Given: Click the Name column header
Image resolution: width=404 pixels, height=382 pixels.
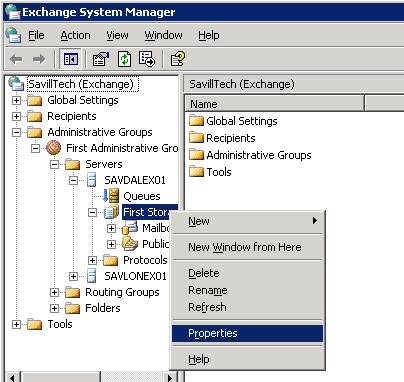Looking at the screenshot, I should pos(274,104).
